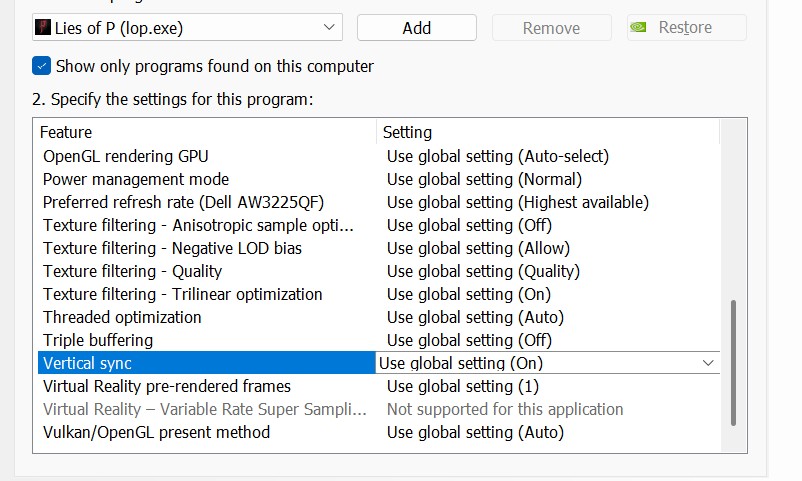The width and height of the screenshot is (802, 481).
Task: Uncheck Show only programs found on this computer
Action: coord(41,66)
